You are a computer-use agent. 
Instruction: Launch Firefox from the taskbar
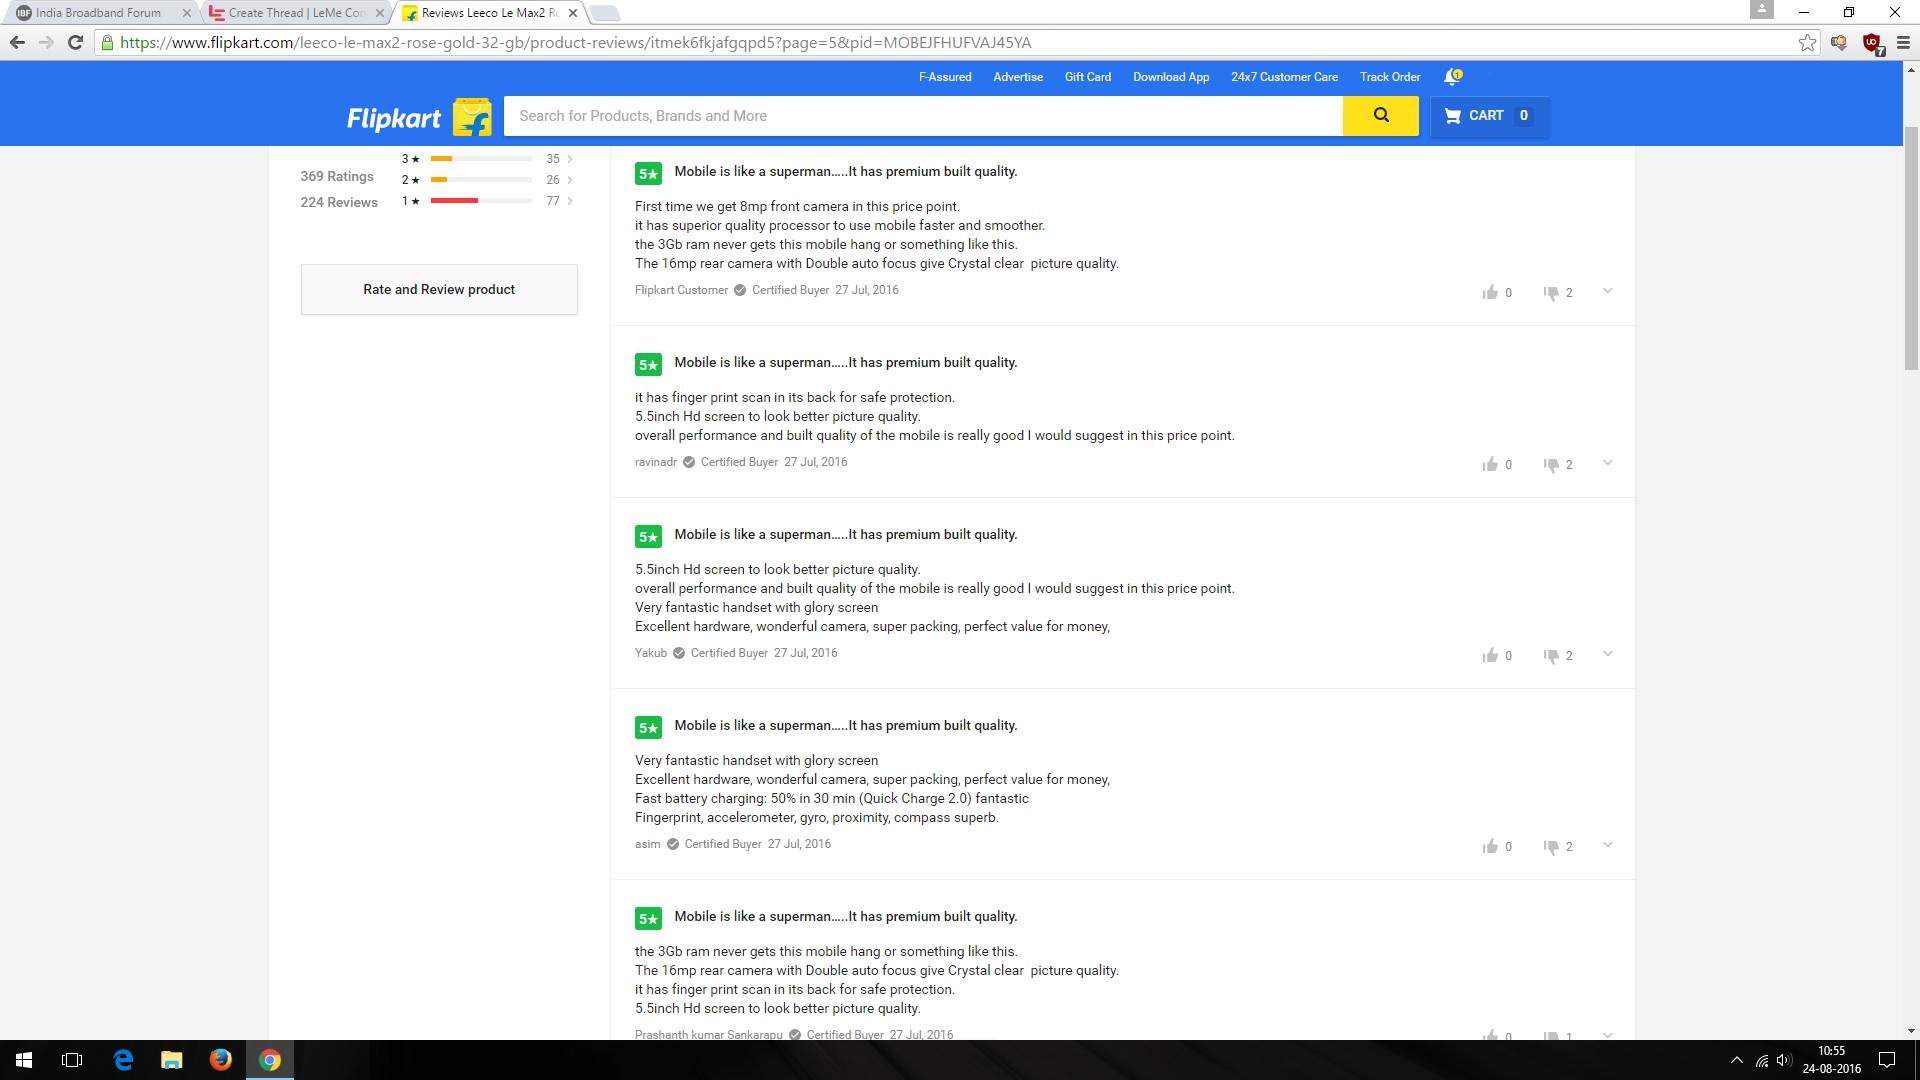221,1060
